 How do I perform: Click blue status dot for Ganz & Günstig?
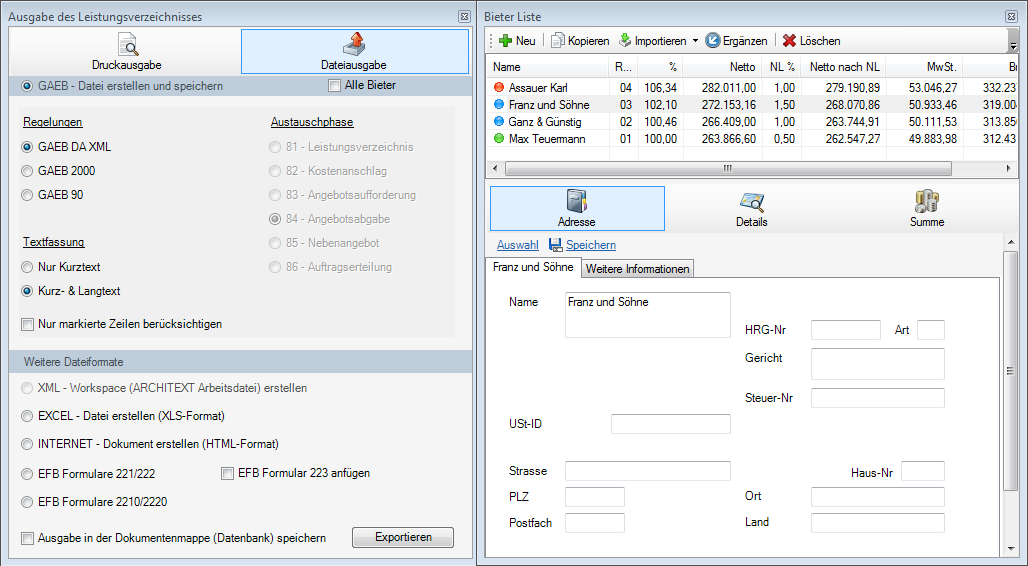click(x=499, y=121)
